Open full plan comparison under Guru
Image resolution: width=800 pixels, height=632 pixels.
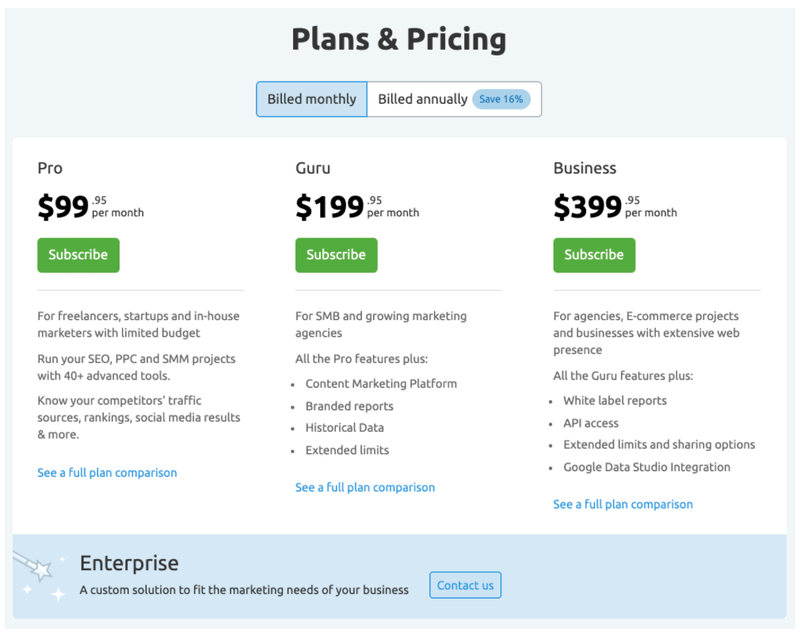(x=365, y=487)
